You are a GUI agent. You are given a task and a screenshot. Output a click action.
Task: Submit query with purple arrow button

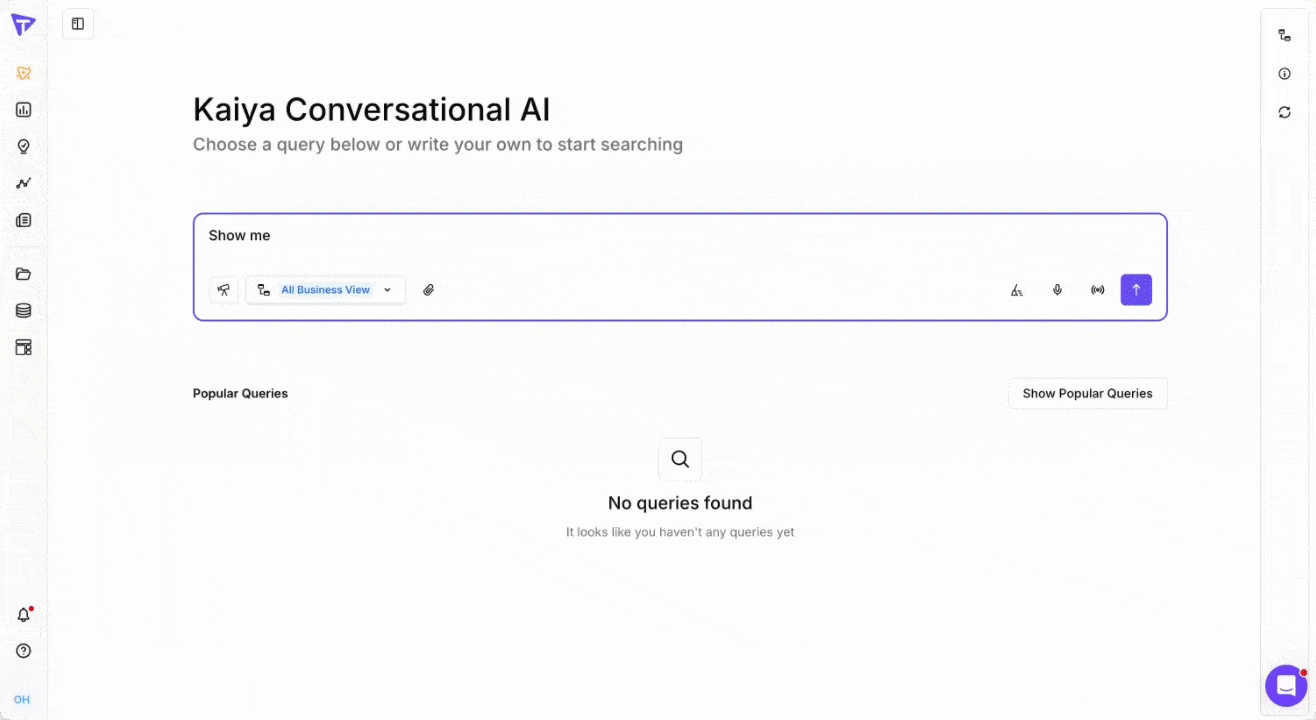1136,290
